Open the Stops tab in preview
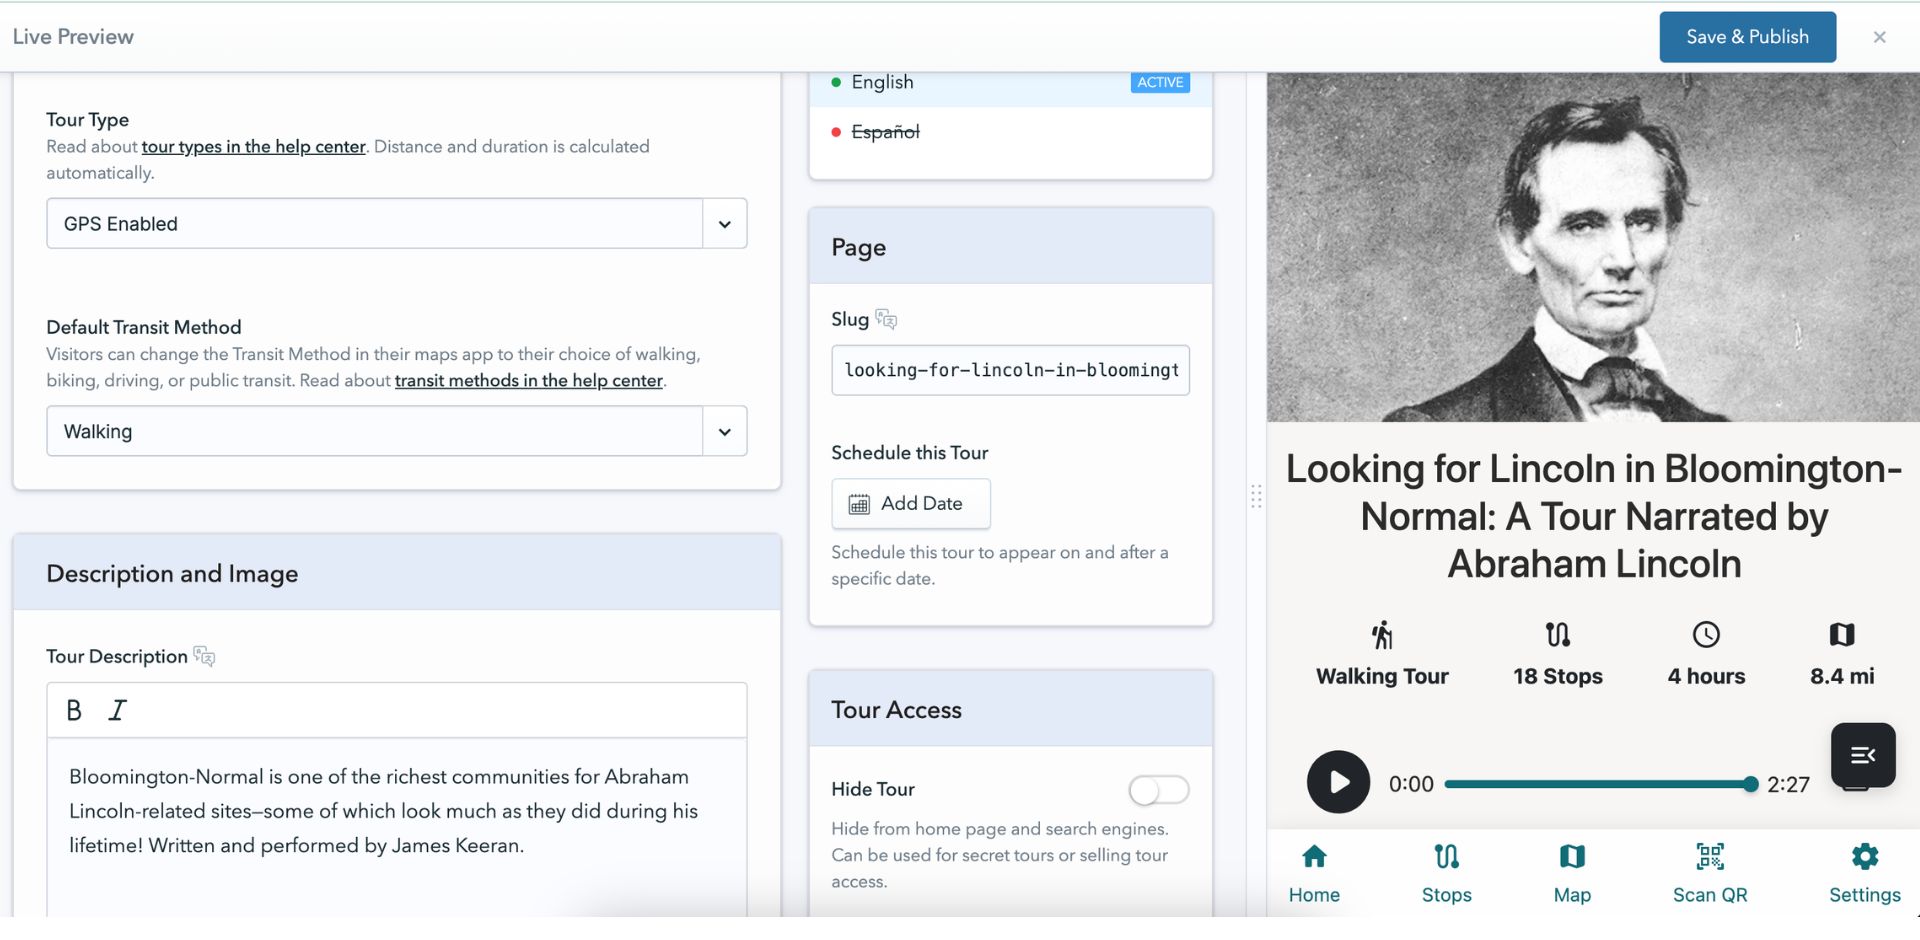The height and width of the screenshot is (940, 1920). [1446, 872]
